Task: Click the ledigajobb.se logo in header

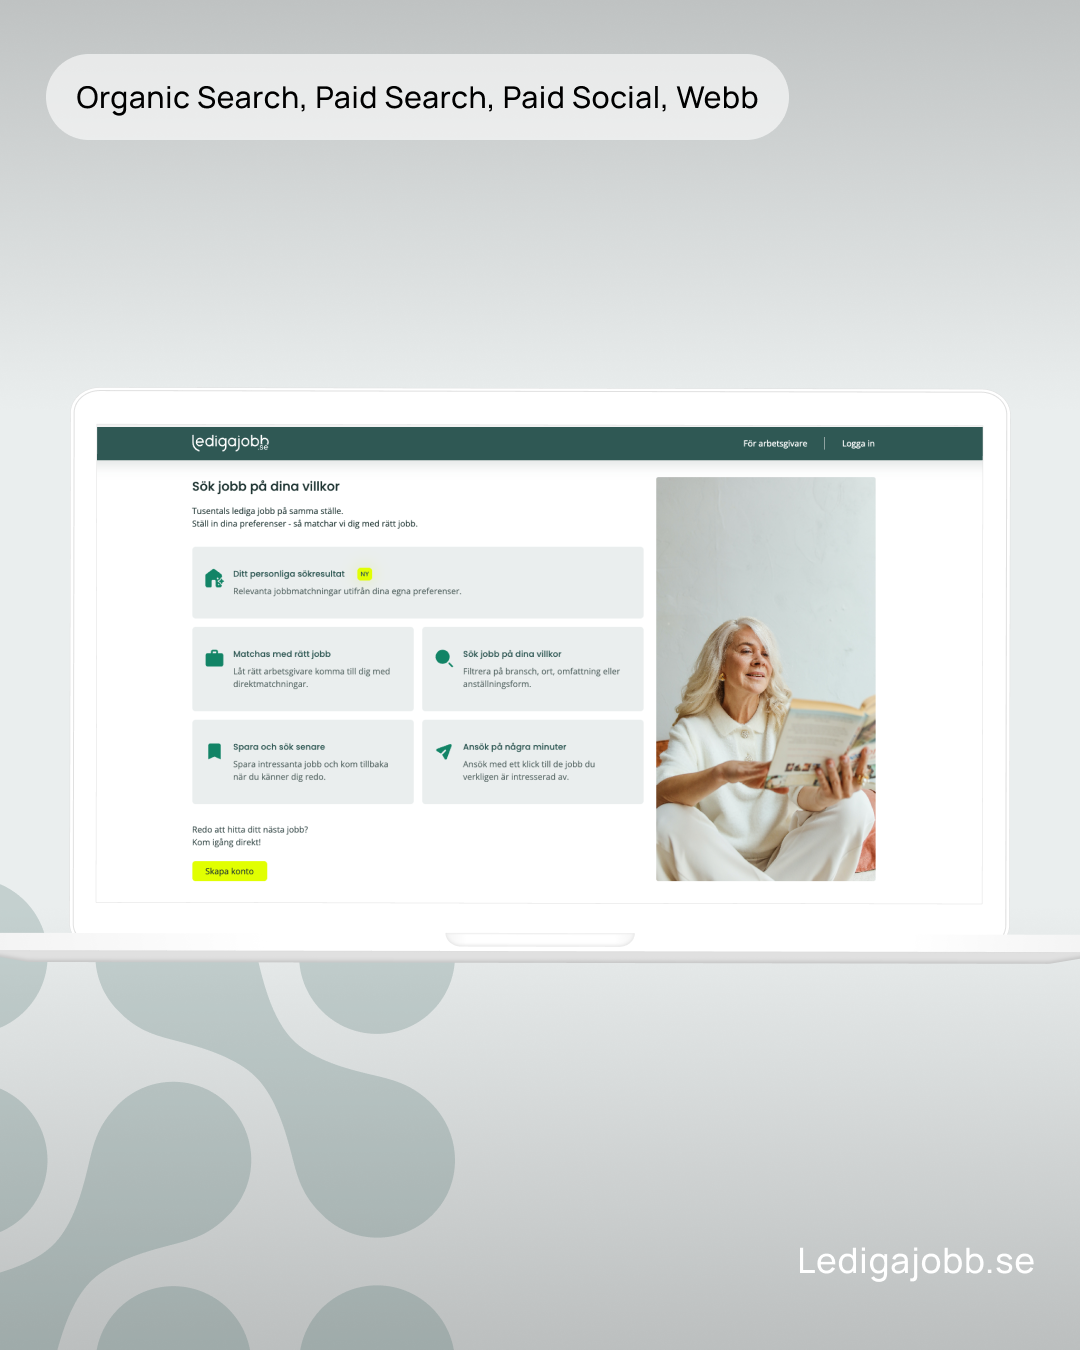Action: [x=230, y=442]
